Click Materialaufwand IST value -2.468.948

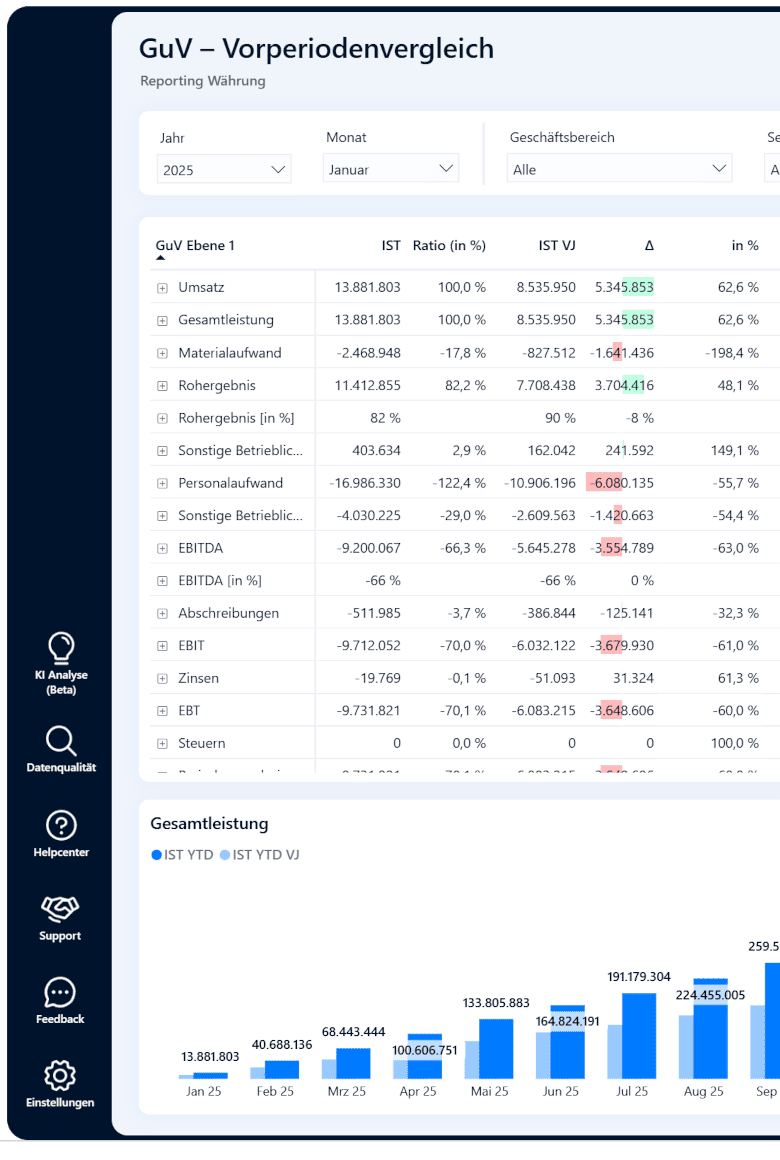(x=369, y=353)
